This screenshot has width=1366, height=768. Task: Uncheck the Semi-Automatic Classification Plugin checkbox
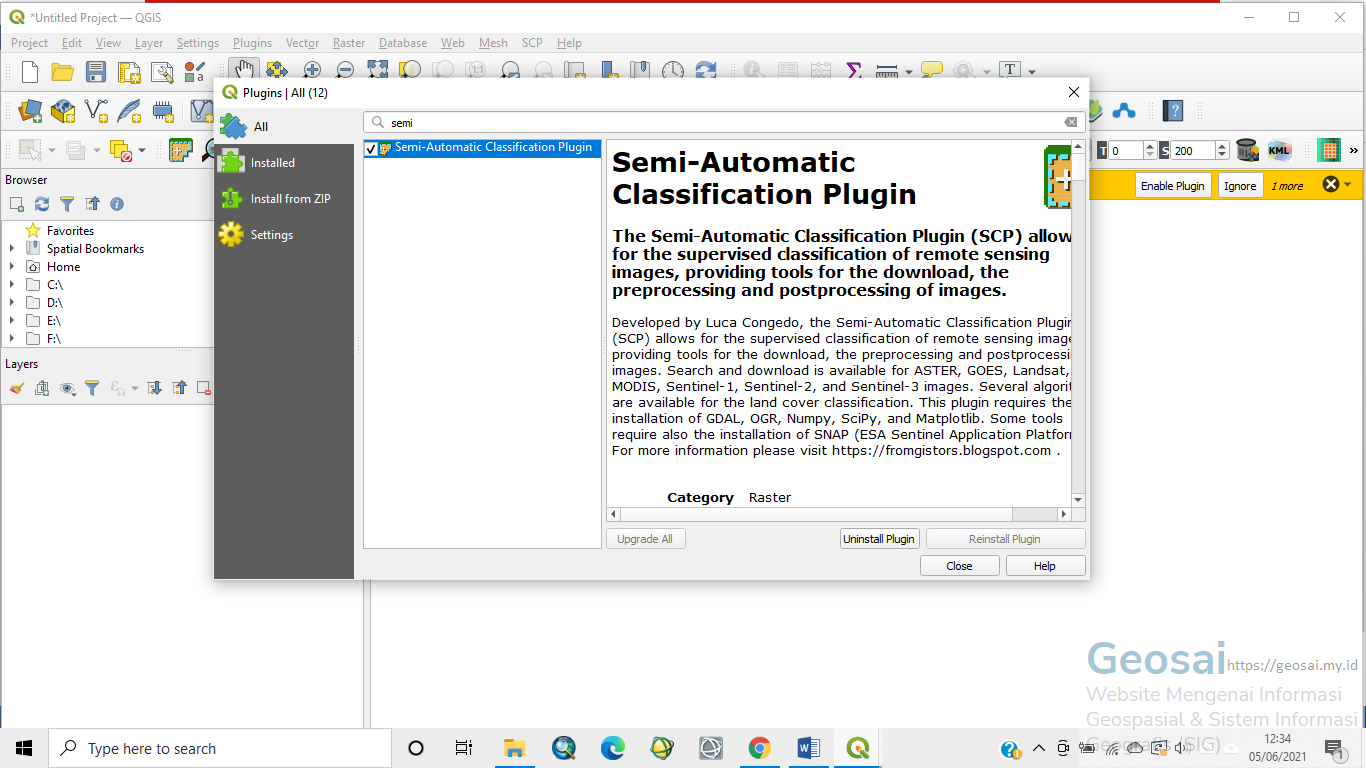point(371,148)
